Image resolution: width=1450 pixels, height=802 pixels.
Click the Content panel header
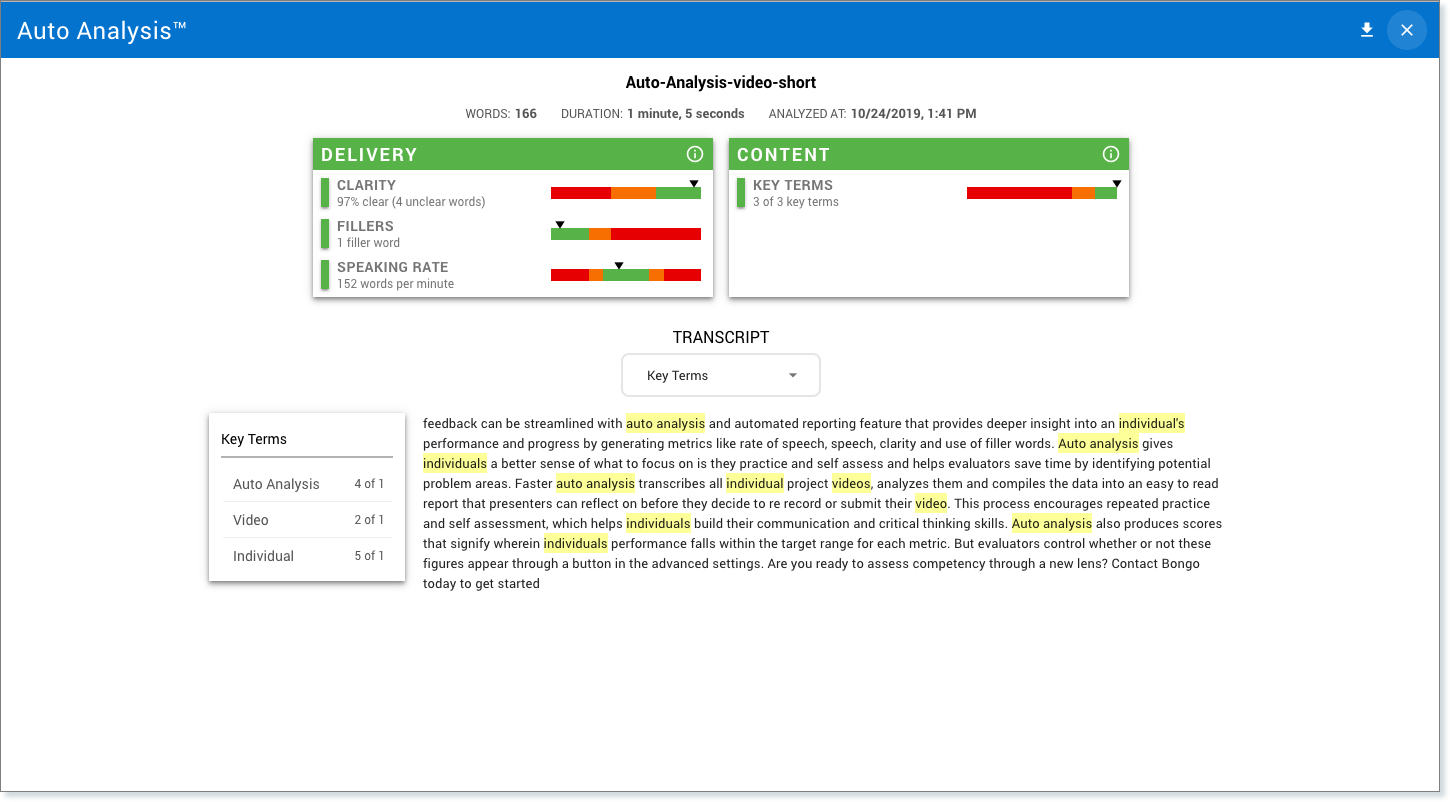pyautogui.click(x=910, y=154)
